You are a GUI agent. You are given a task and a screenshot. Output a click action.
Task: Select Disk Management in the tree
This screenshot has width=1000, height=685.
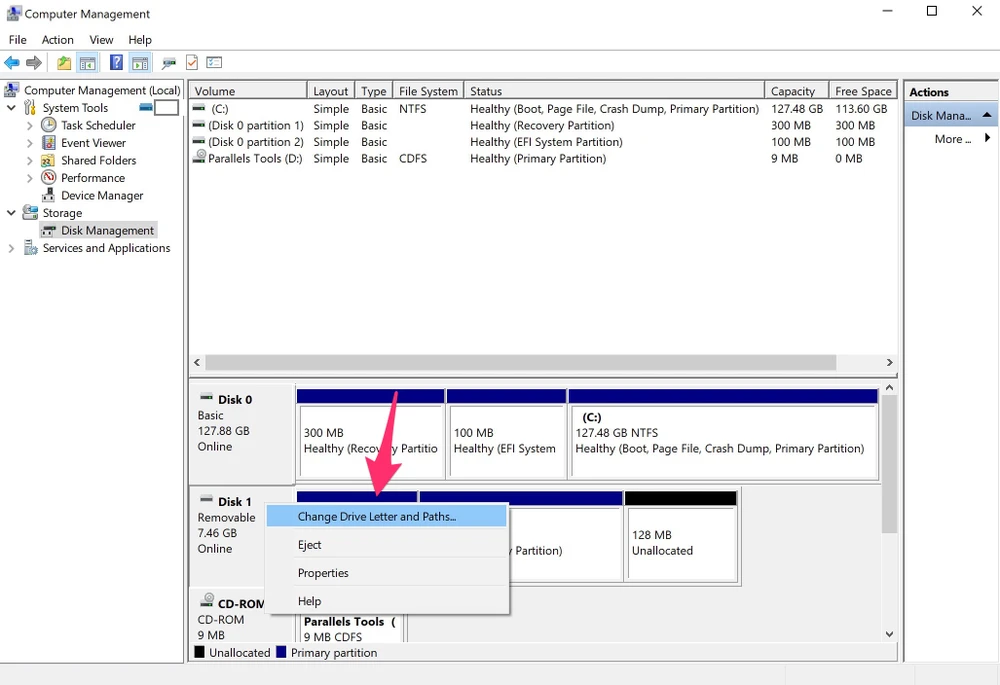click(107, 230)
